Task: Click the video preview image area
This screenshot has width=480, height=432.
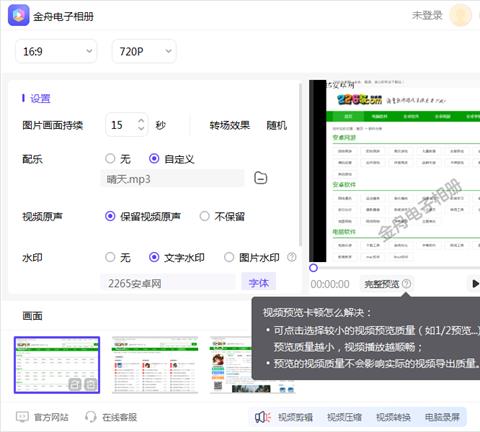Action: (395, 171)
